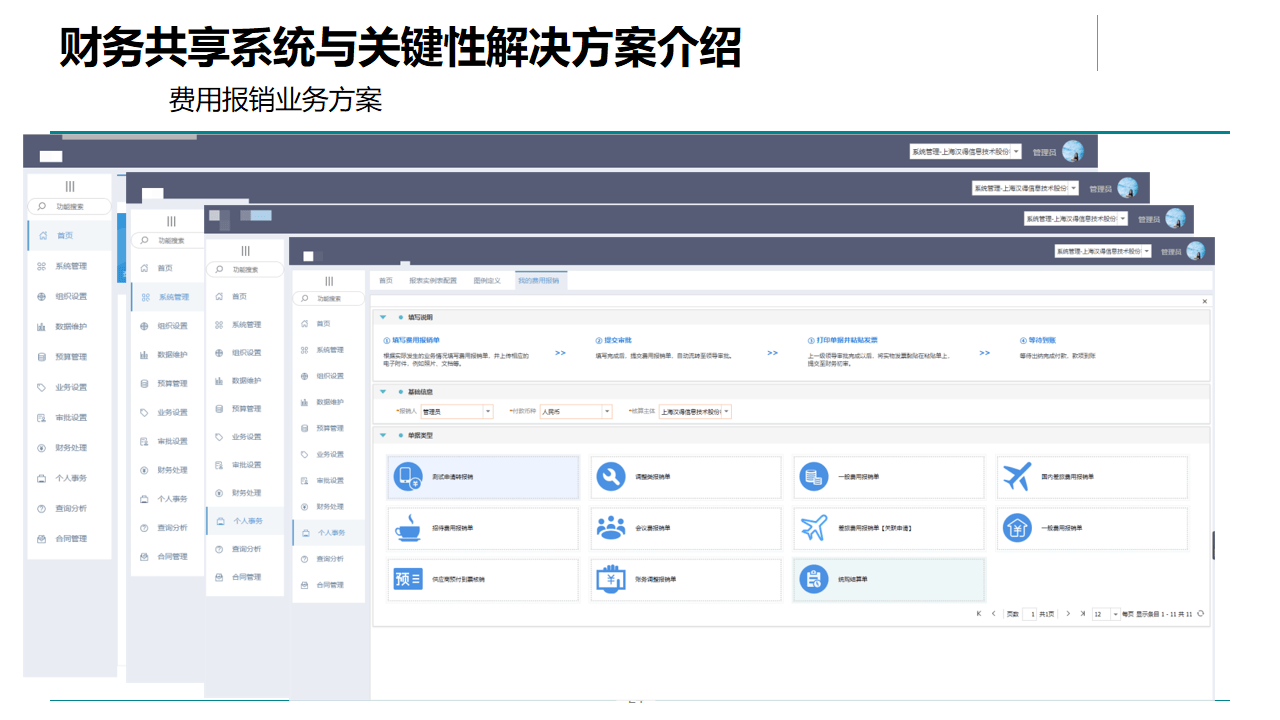Switch to the 报表实例表配置 tab
The image size is (1280, 720).
point(433,281)
